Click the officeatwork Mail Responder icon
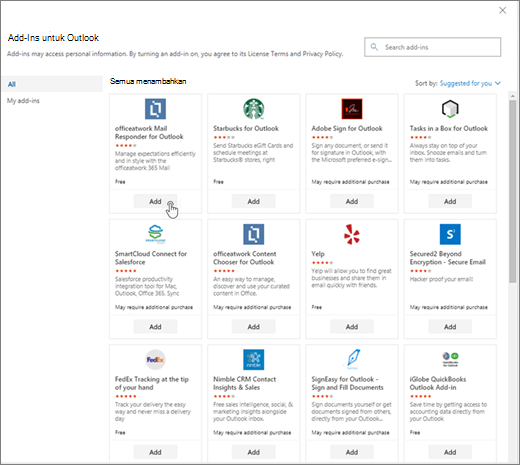The image size is (520, 465). (x=155, y=109)
